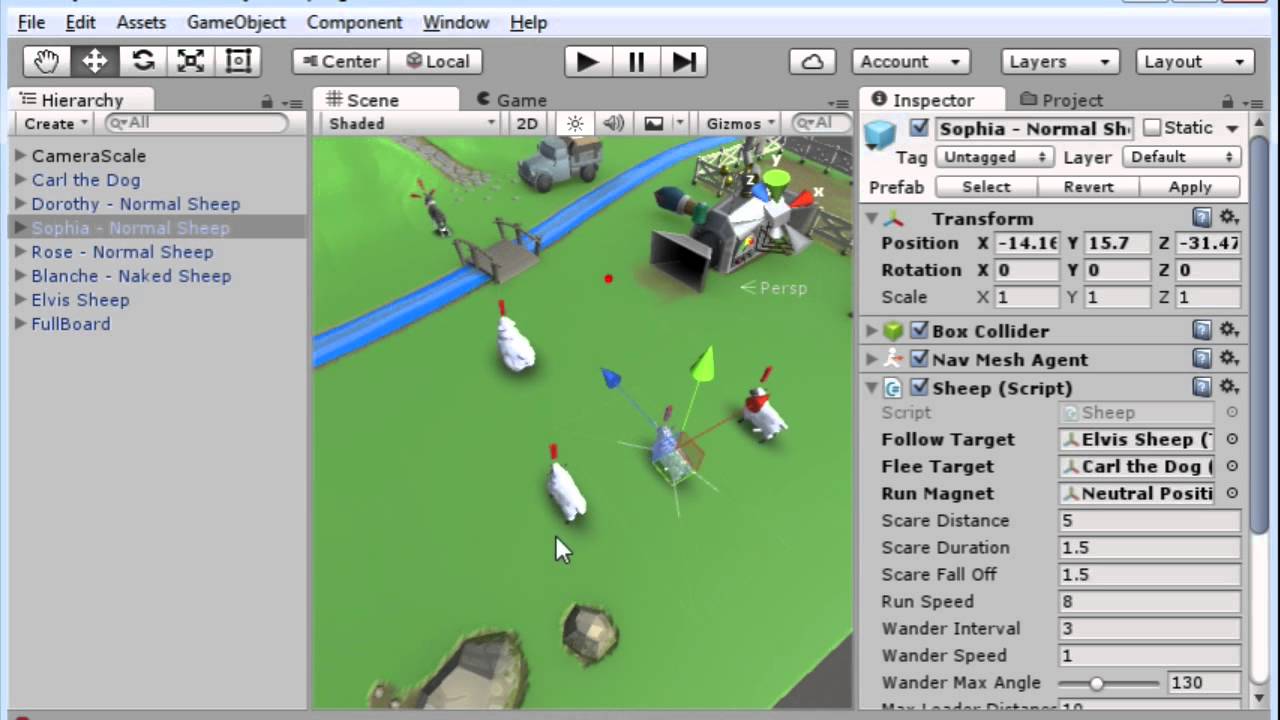Click the prefab Apply button
The height and width of the screenshot is (720, 1280).
pyautogui.click(x=1190, y=187)
